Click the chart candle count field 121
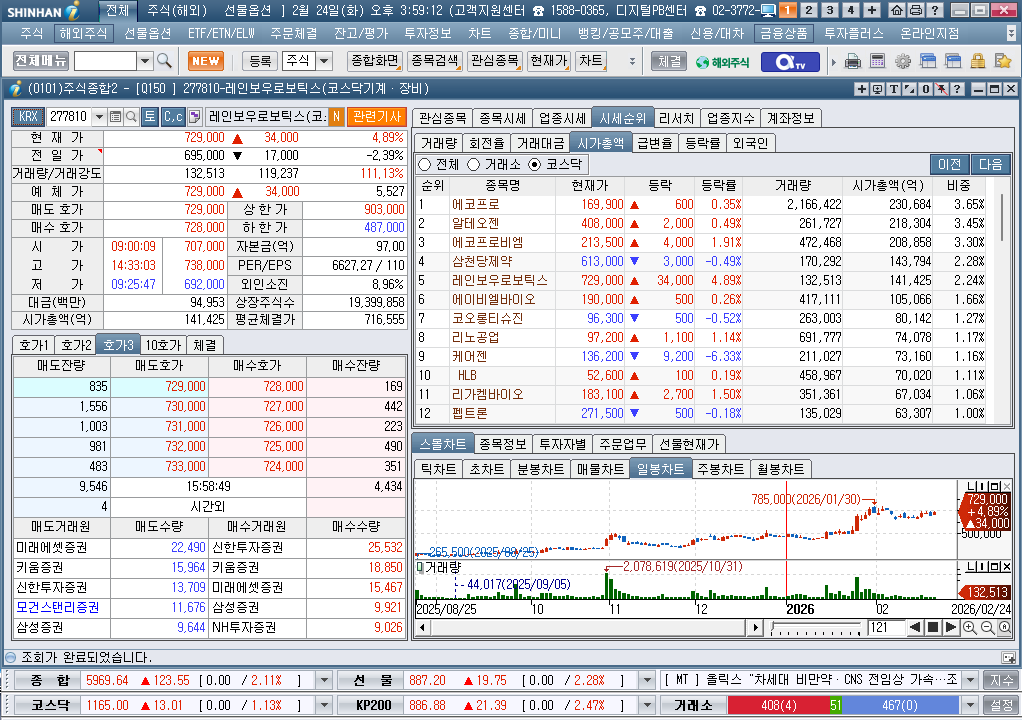1022x720 pixels. [886, 627]
